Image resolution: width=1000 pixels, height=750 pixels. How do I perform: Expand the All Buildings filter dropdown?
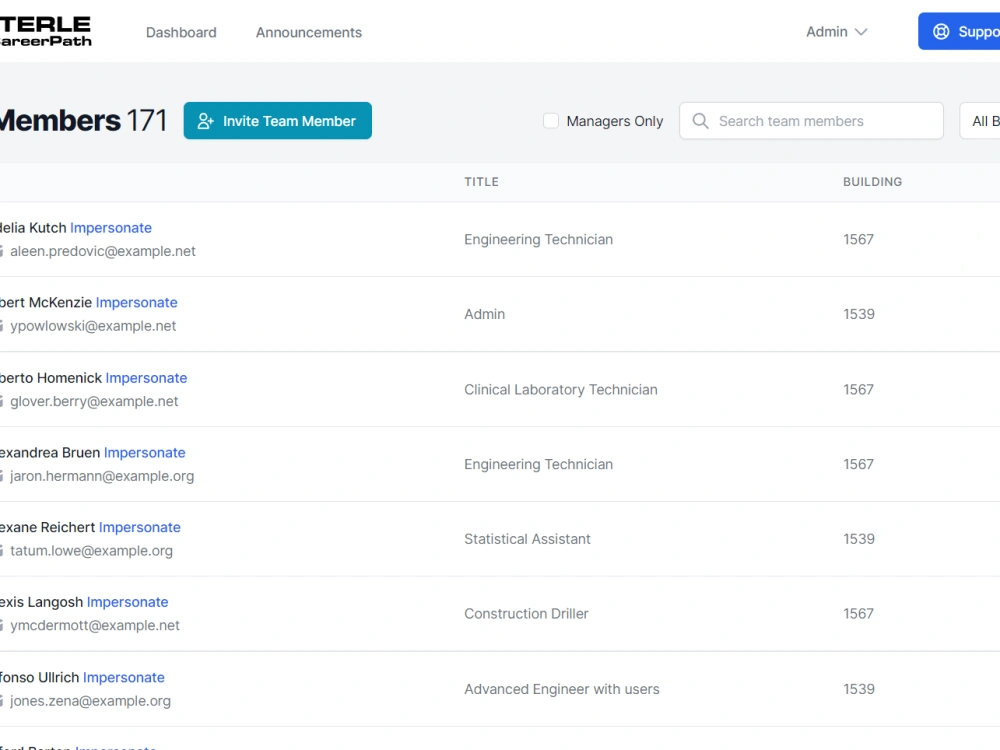(x=980, y=121)
